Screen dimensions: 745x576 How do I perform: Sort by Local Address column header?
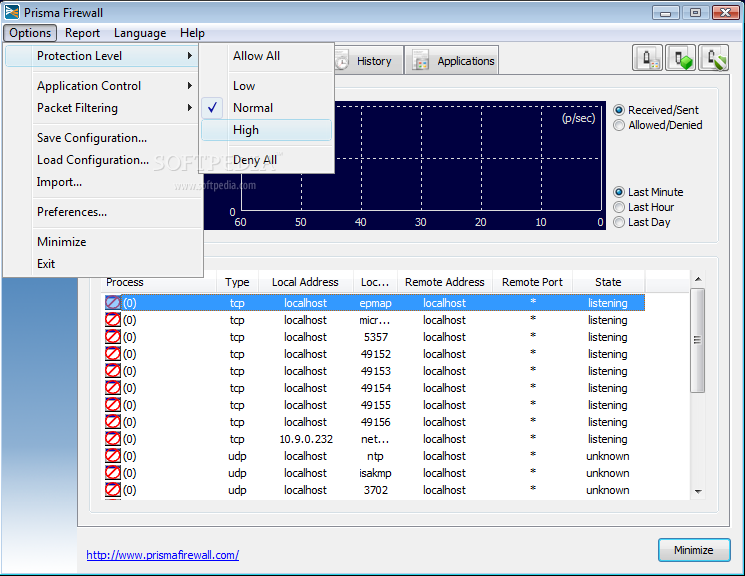305,282
